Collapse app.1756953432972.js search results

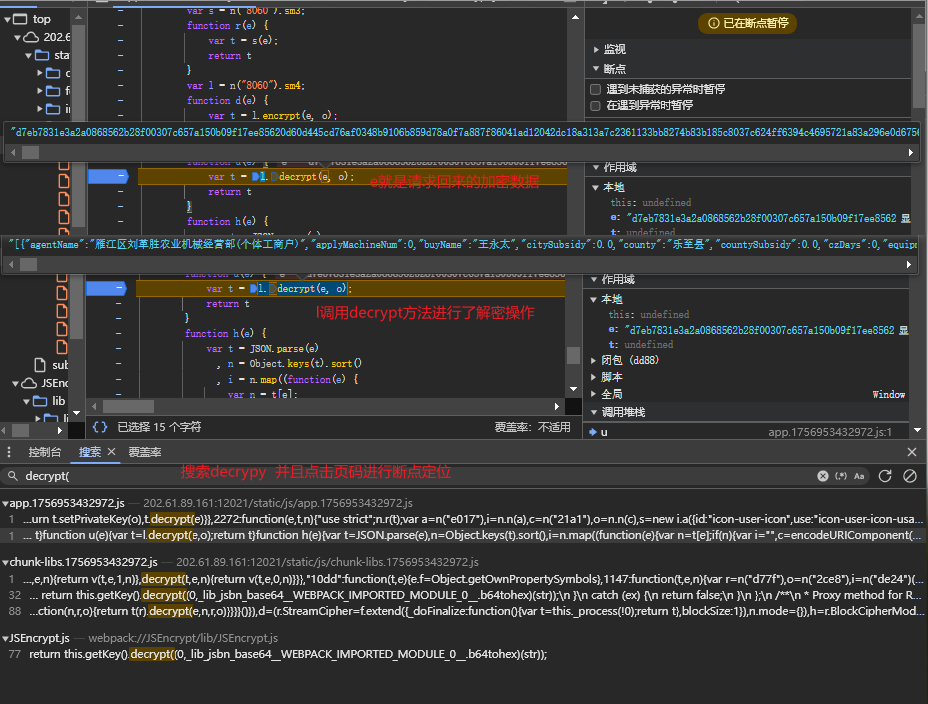tap(5, 503)
